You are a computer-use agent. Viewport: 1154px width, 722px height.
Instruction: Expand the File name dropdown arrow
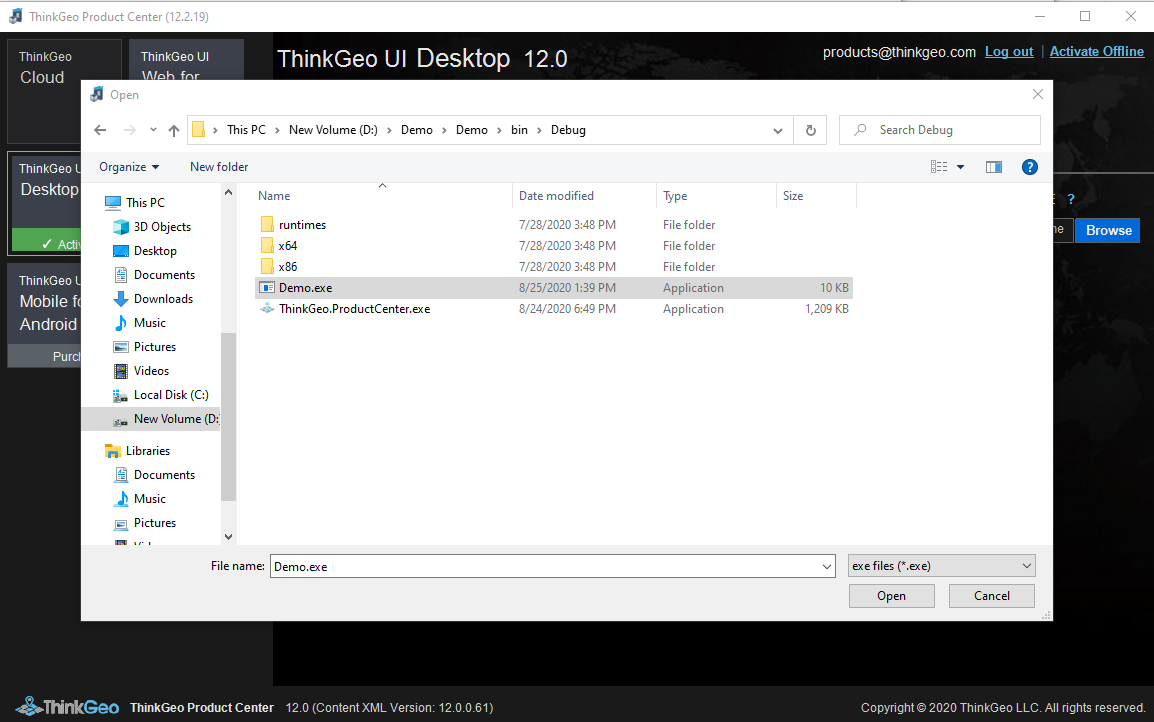coord(826,566)
